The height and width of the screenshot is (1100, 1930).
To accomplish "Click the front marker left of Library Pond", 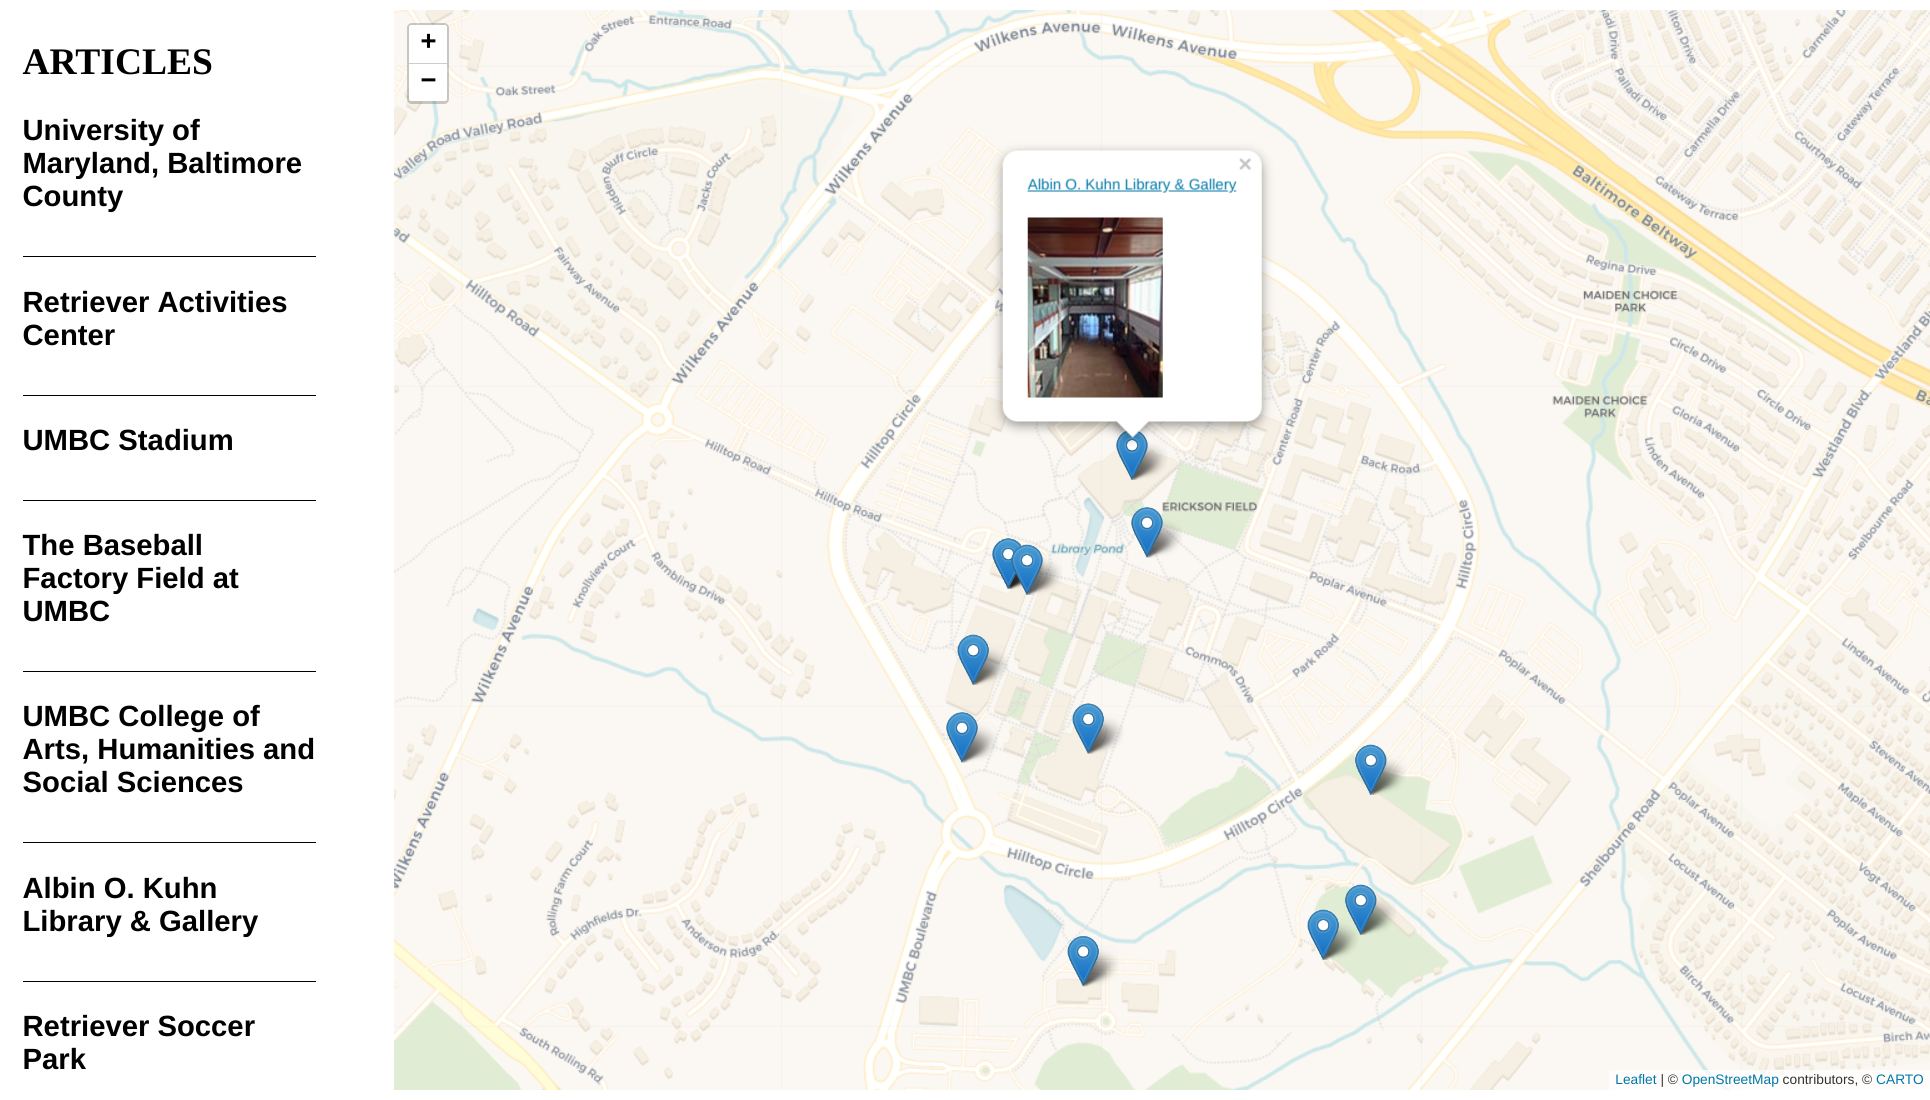I will (1027, 569).
